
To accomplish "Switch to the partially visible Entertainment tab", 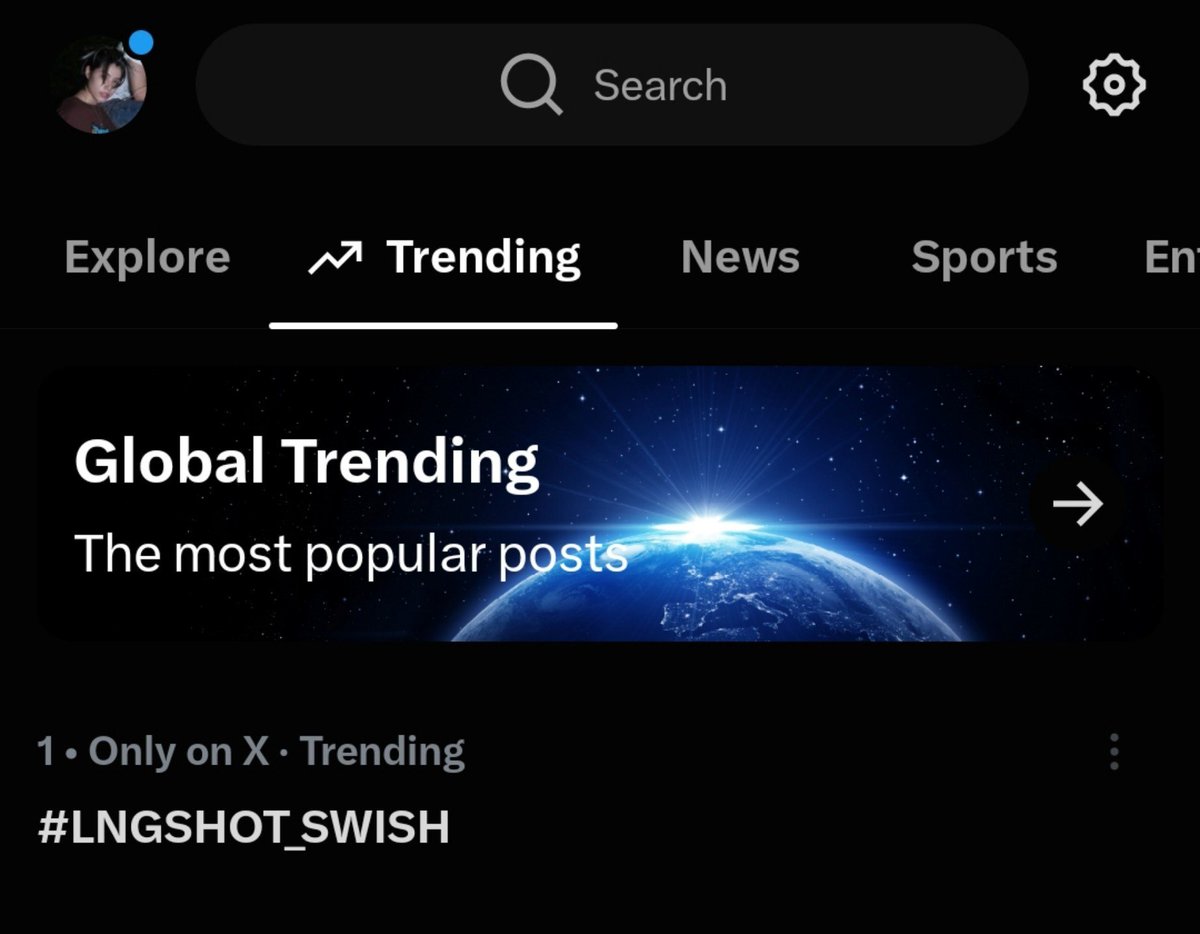I will click(x=1171, y=258).
